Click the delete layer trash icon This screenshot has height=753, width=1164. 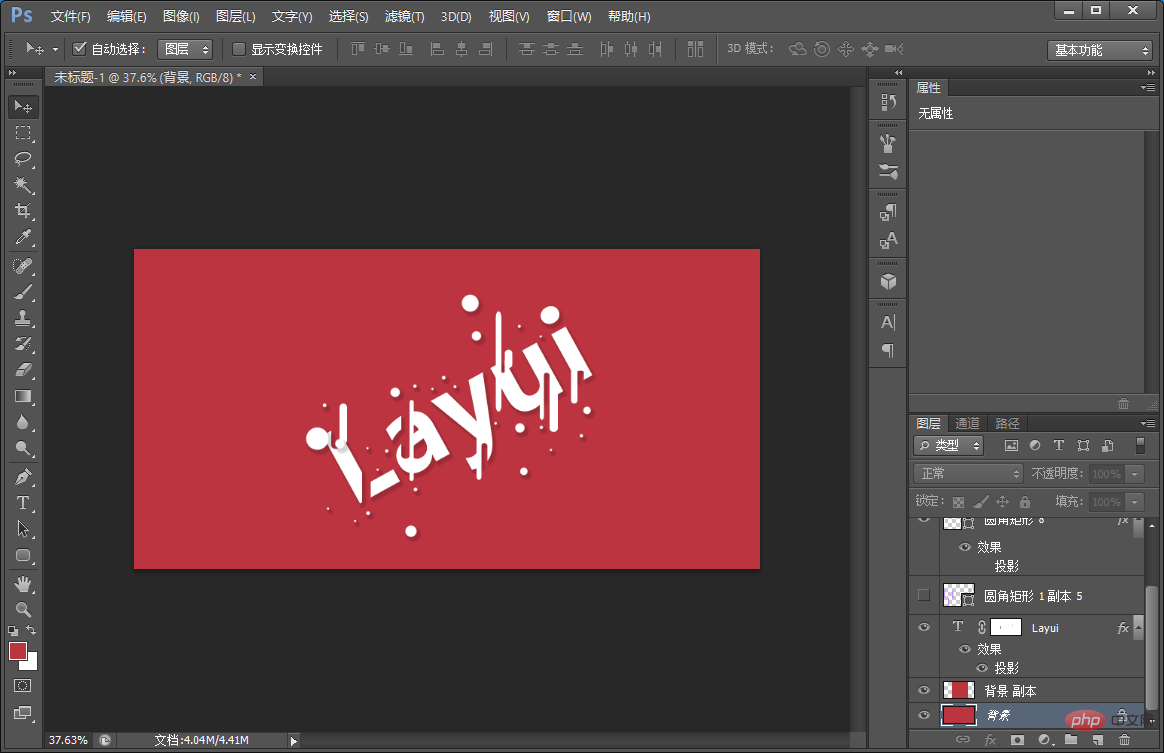[1124, 740]
